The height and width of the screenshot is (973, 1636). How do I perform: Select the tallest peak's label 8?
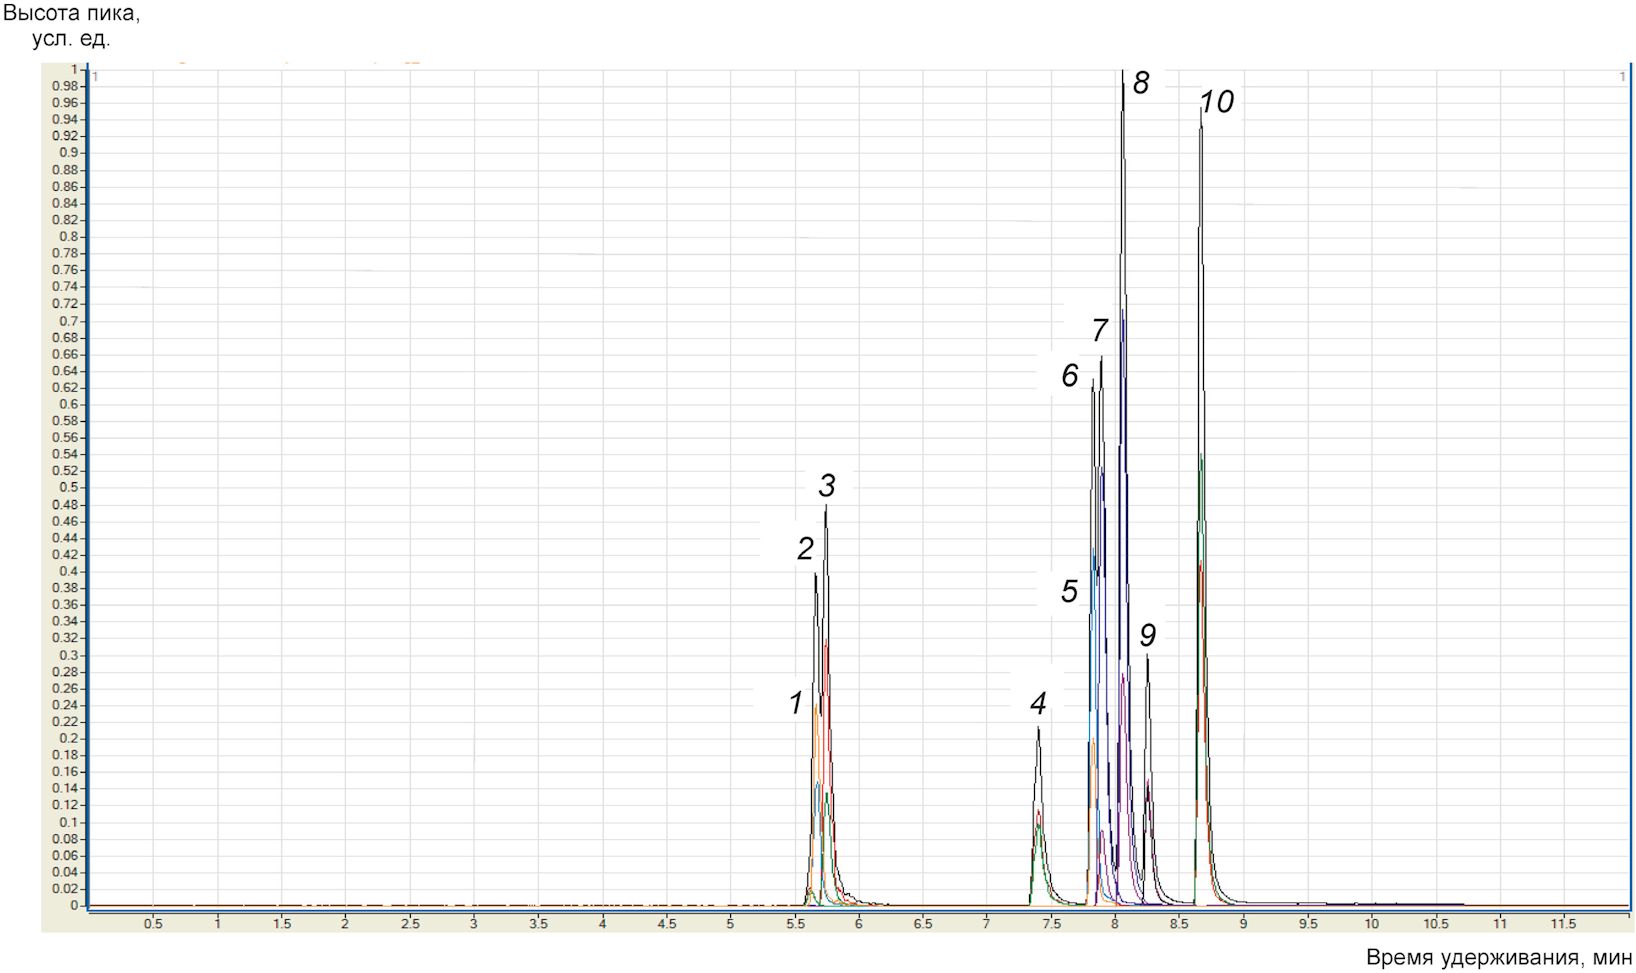pyautogui.click(x=1141, y=83)
